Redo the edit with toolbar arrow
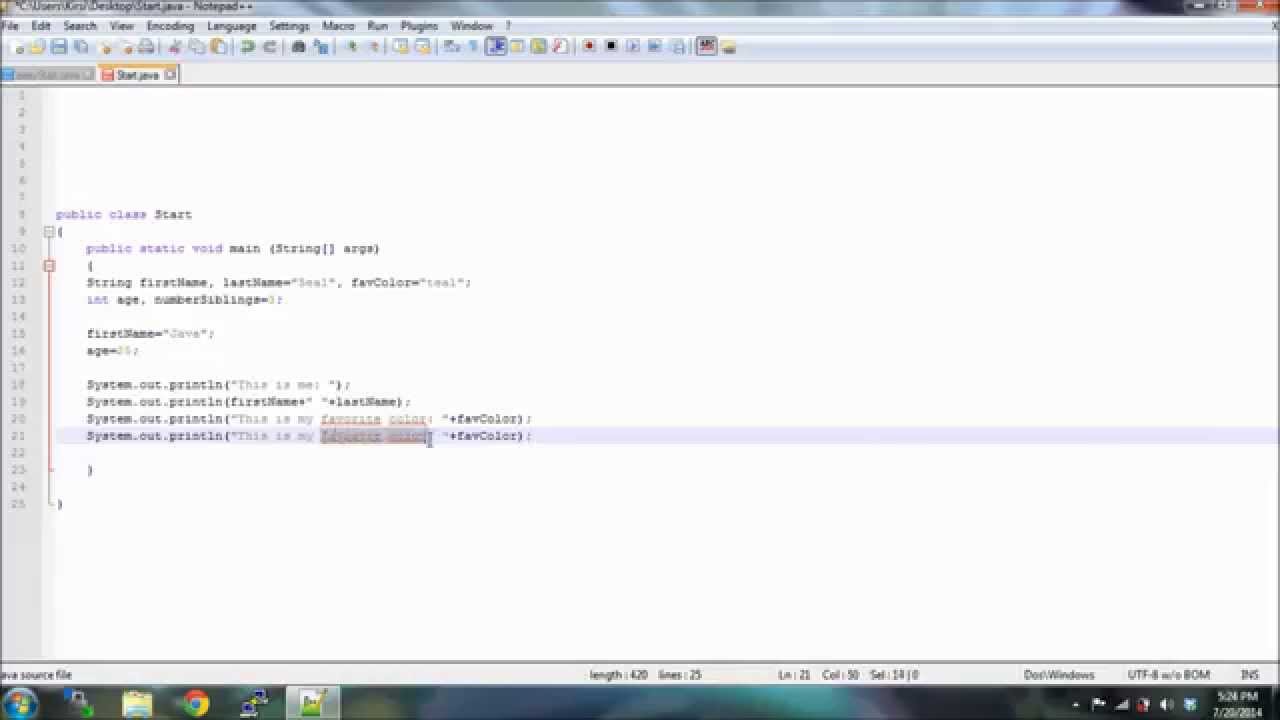 point(269,47)
